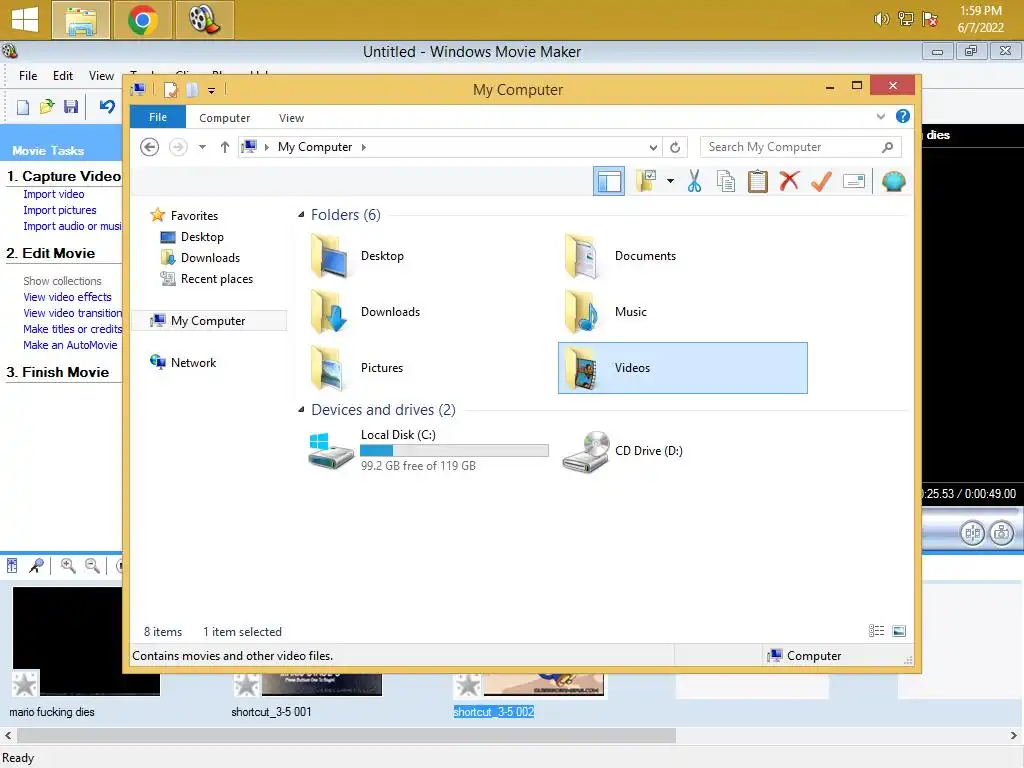The image size is (1024, 768).
Task: Click the Refresh button in address bar
Action: 675,148
